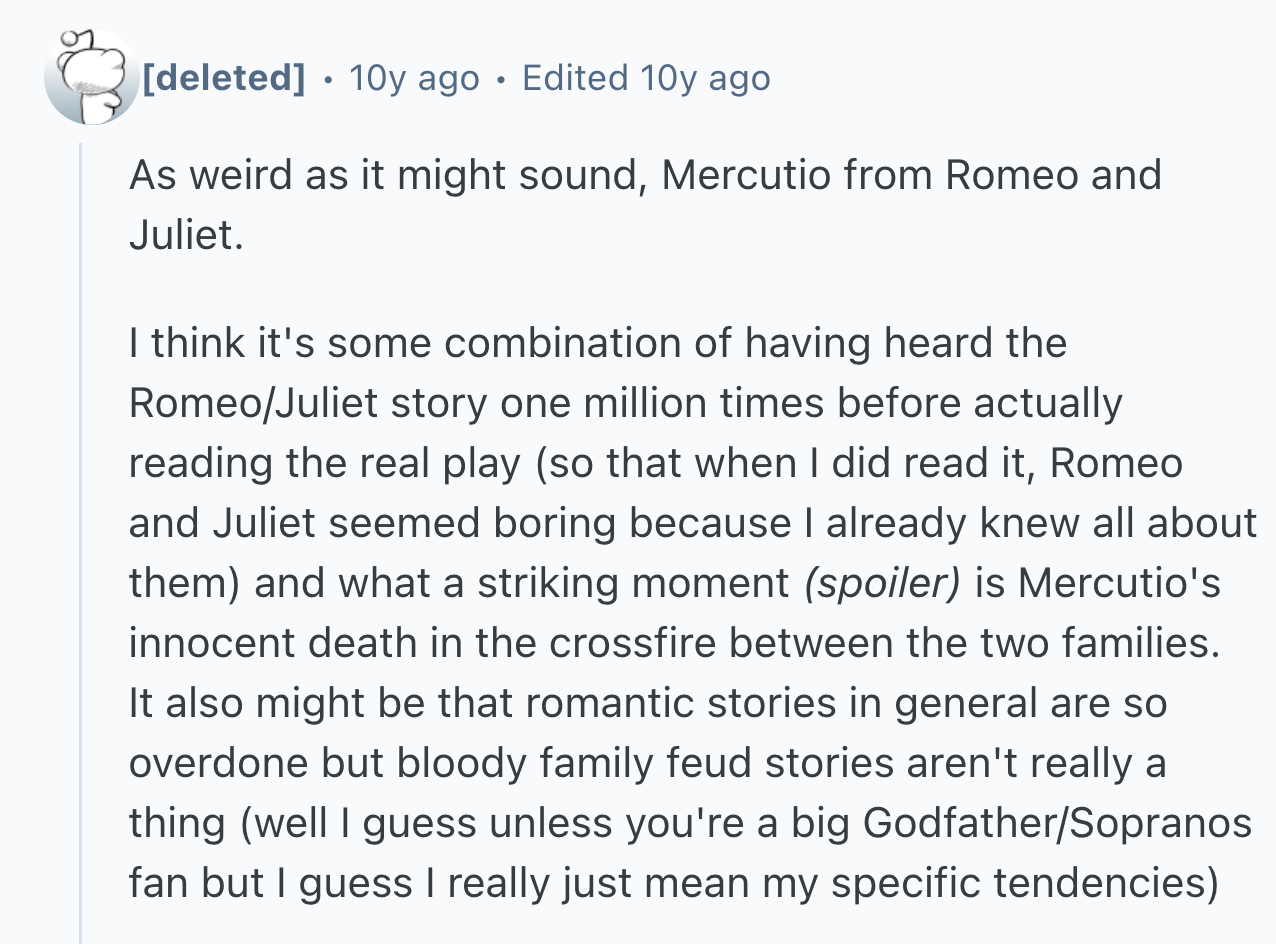Click the deleted user's Snoo avatar

(x=92, y=77)
